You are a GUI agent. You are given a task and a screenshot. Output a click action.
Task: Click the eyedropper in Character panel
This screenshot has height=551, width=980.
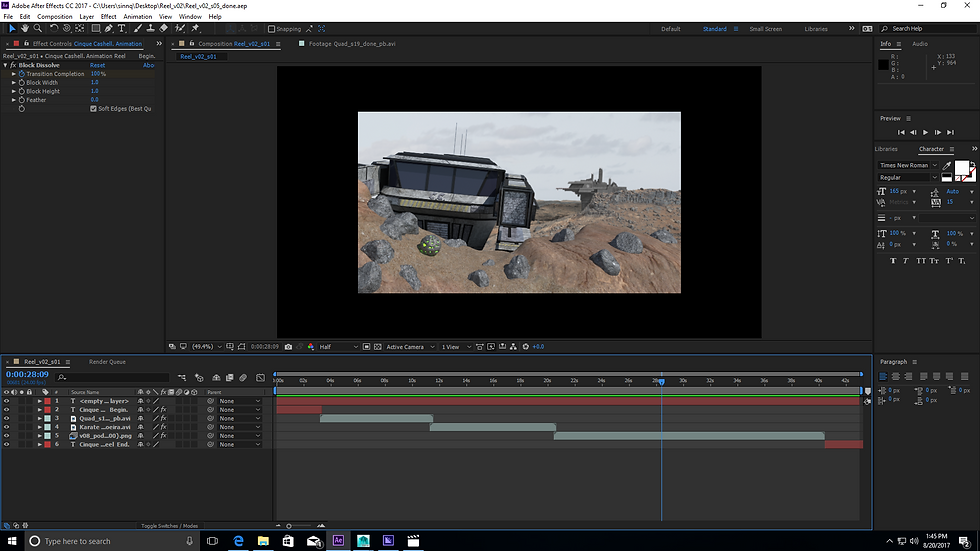947,166
